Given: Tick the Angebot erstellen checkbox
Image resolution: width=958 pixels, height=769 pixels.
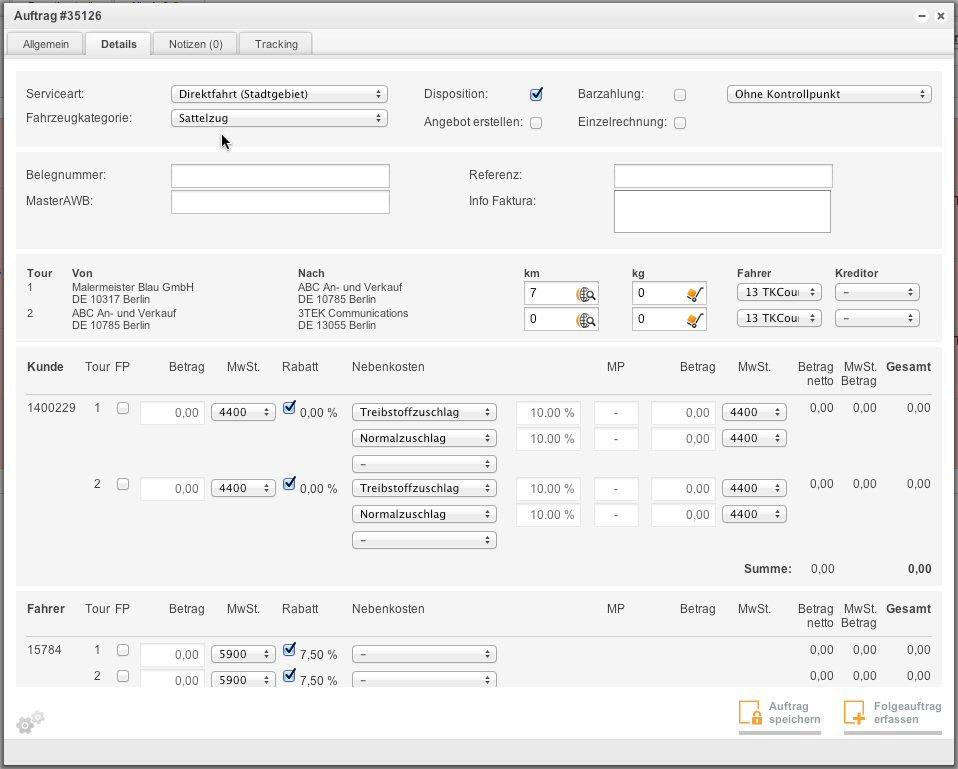Looking at the screenshot, I should coord(536,123).
